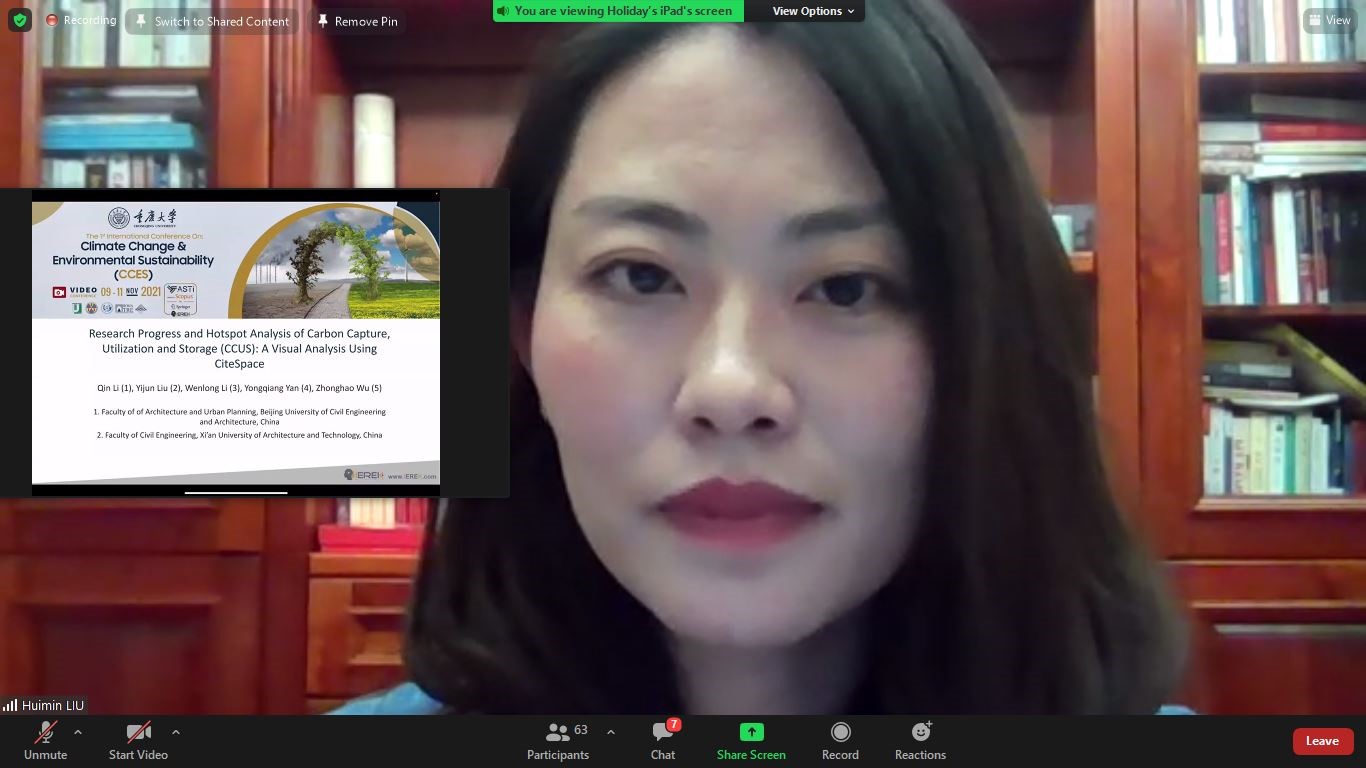Click the green encryption shield icon
This screenshot has height=768, width=1366.
(20, 20)
